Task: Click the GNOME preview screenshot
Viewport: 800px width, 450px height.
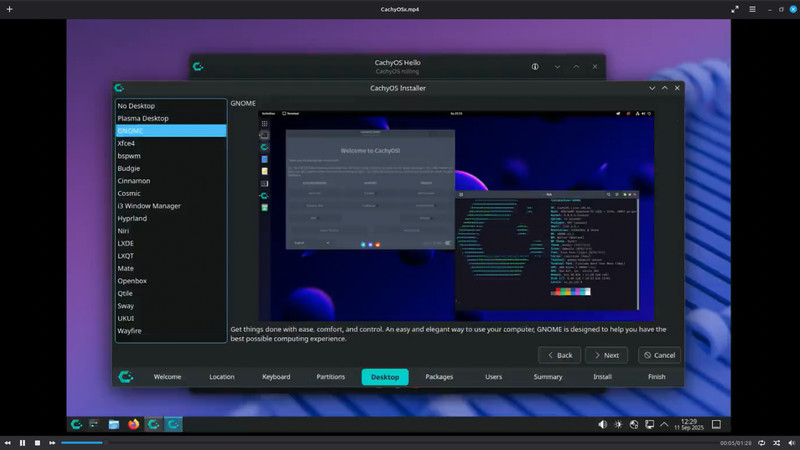Action: point(456,215)
